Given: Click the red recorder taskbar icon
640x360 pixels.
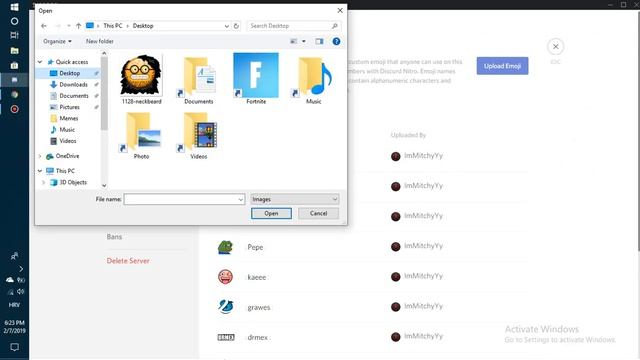Looking at the screenshot, I should click(x=14, y=109).
